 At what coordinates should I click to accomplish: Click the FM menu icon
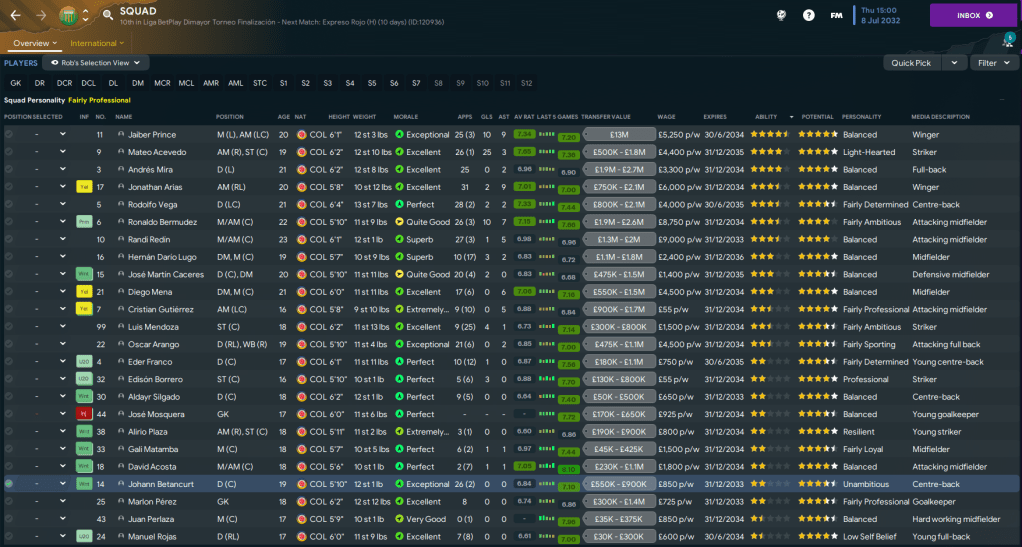coord(836,15)
